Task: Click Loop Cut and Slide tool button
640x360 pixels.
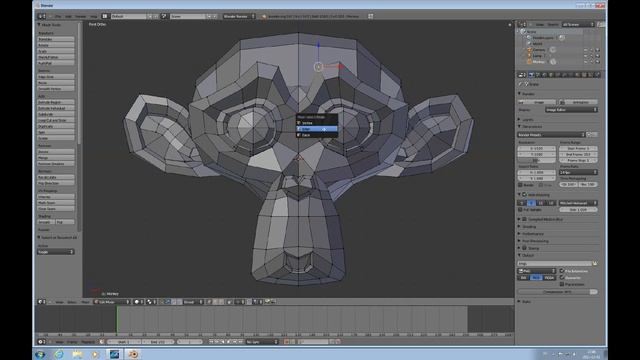Action: (x=56, y=120)
